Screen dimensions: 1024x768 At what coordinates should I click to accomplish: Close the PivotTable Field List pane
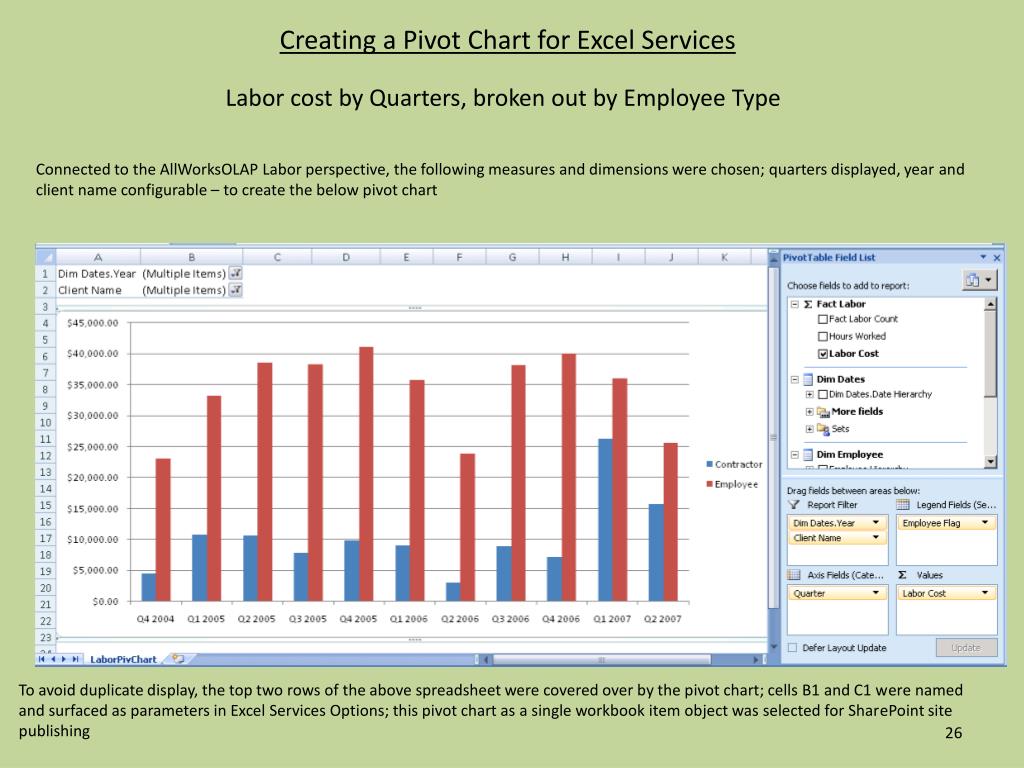coord(997,258)
